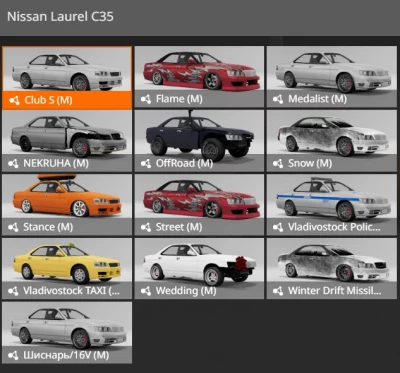Image resolution: width=400 pixels, height=373 pixels.
Task: Click the config icon beside OffRoad (M)
Action: pos(146,163)
